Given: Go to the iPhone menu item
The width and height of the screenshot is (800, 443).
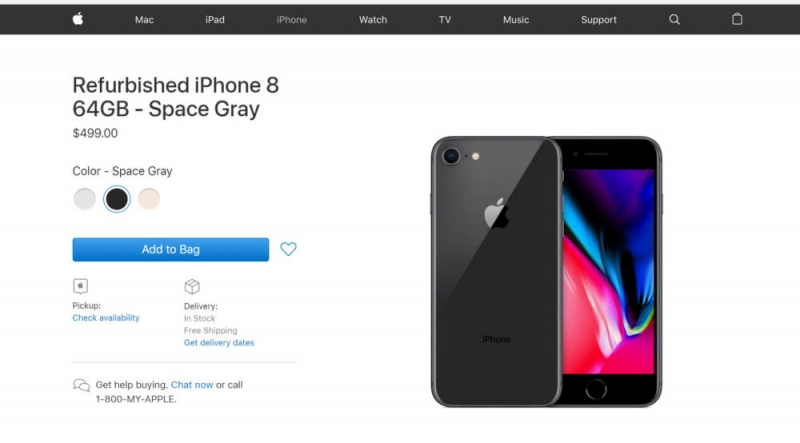Looking at the screenshot, I should (x=291, y=20).
